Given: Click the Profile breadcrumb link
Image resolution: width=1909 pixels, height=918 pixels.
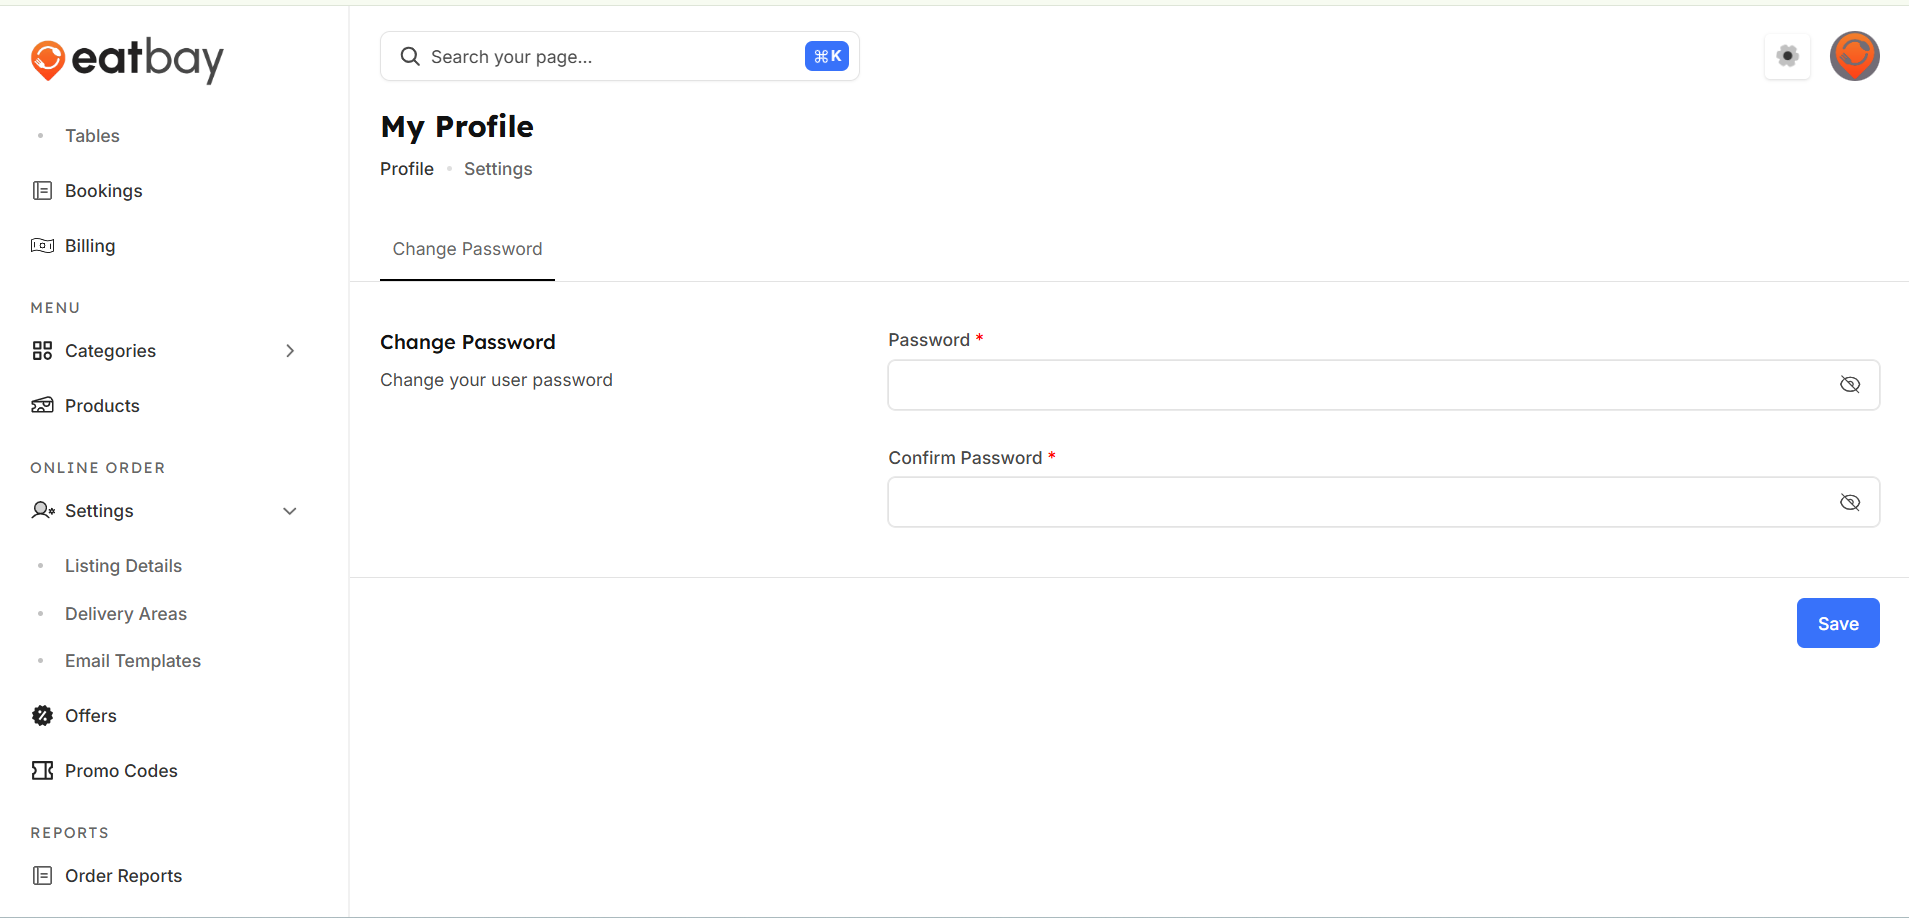Looking at the screenshot, I should (406, 169).
